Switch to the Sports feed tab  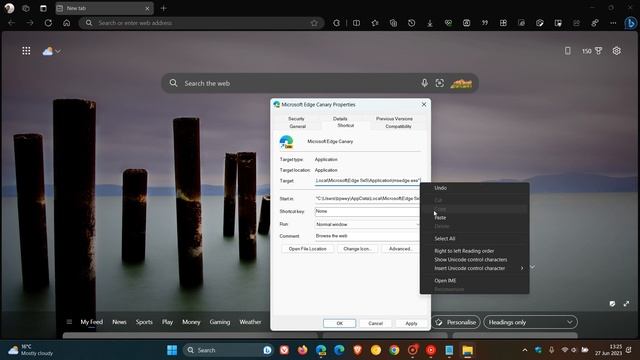click(x=144, y=322)
